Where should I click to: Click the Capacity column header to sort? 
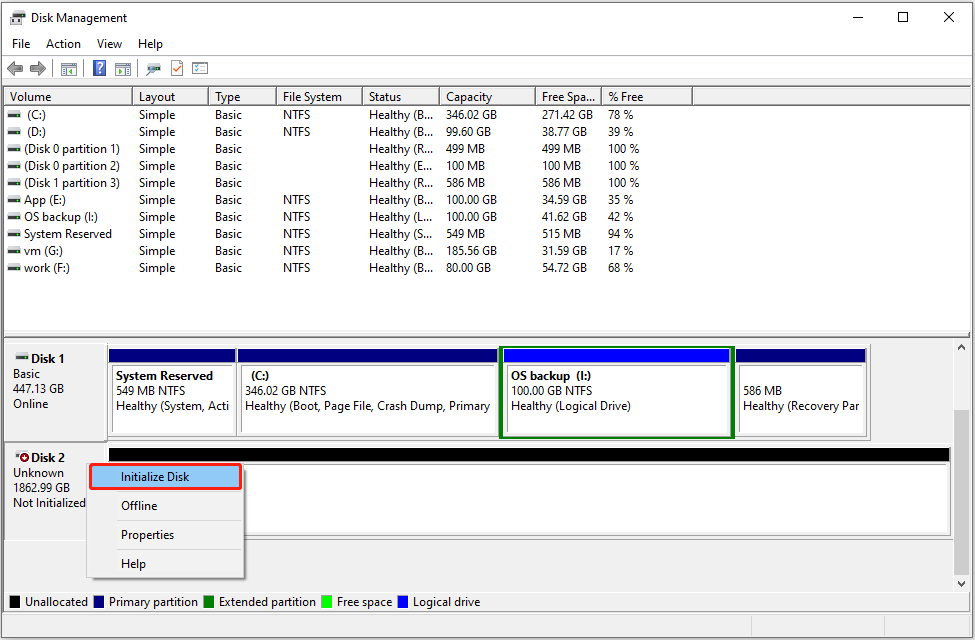pos(486,95)
